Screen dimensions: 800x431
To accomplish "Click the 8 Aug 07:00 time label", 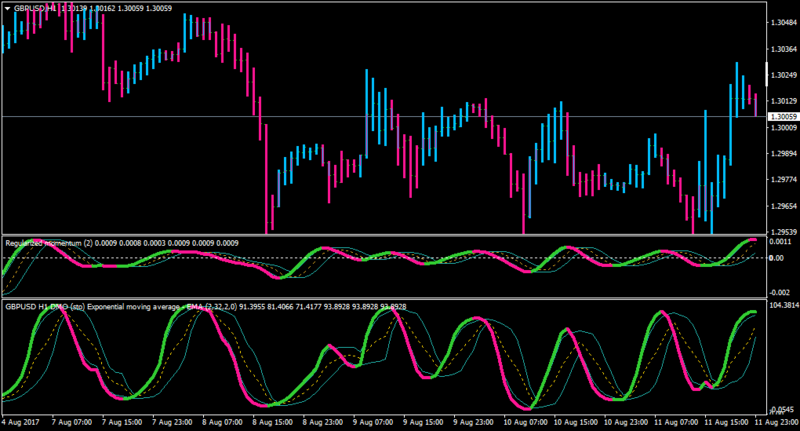I will (222, 422).
